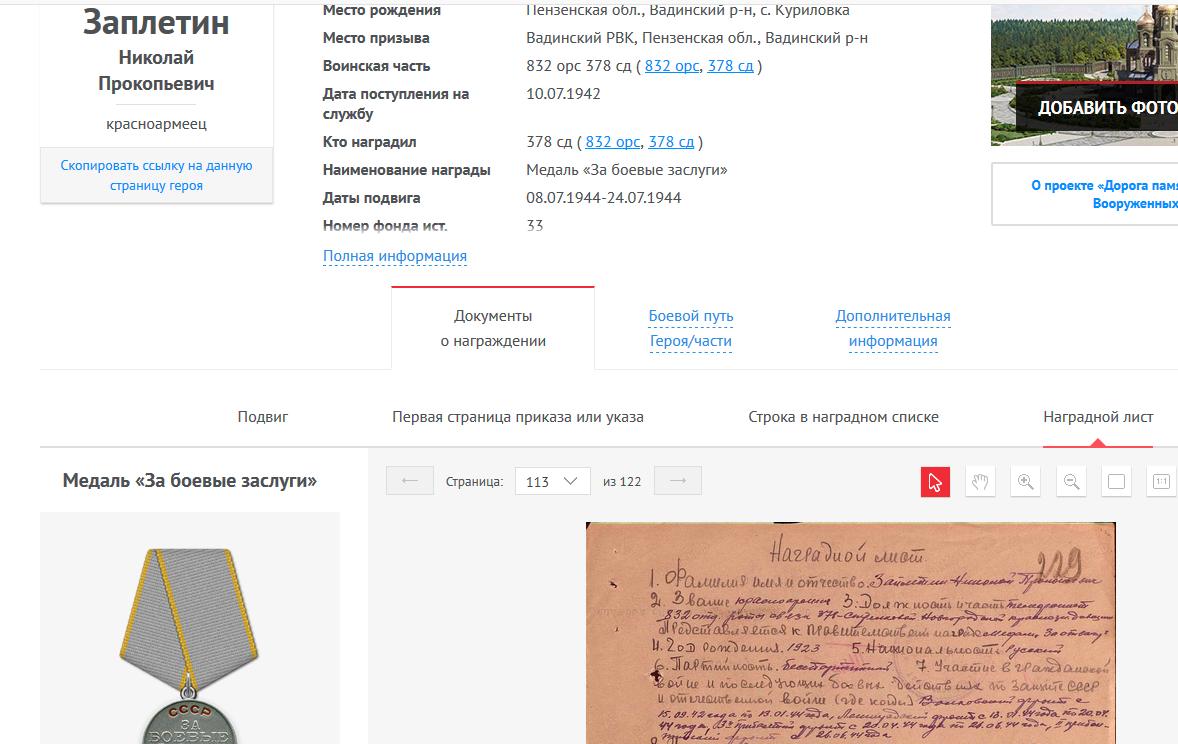
Task: Zoom out of the document image
Action: pyautogui.click(x=1071, y=482)
